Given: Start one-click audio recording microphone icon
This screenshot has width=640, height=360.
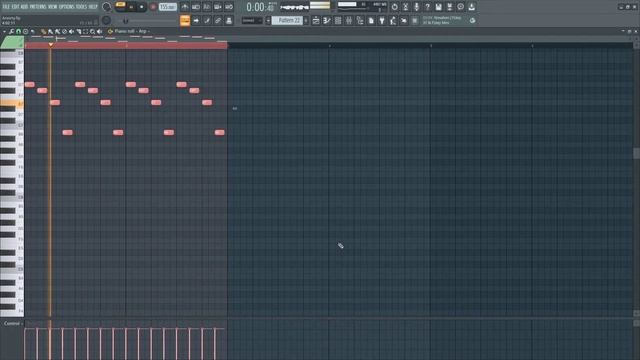Looking at the screenshot, I should coord(416,7).
